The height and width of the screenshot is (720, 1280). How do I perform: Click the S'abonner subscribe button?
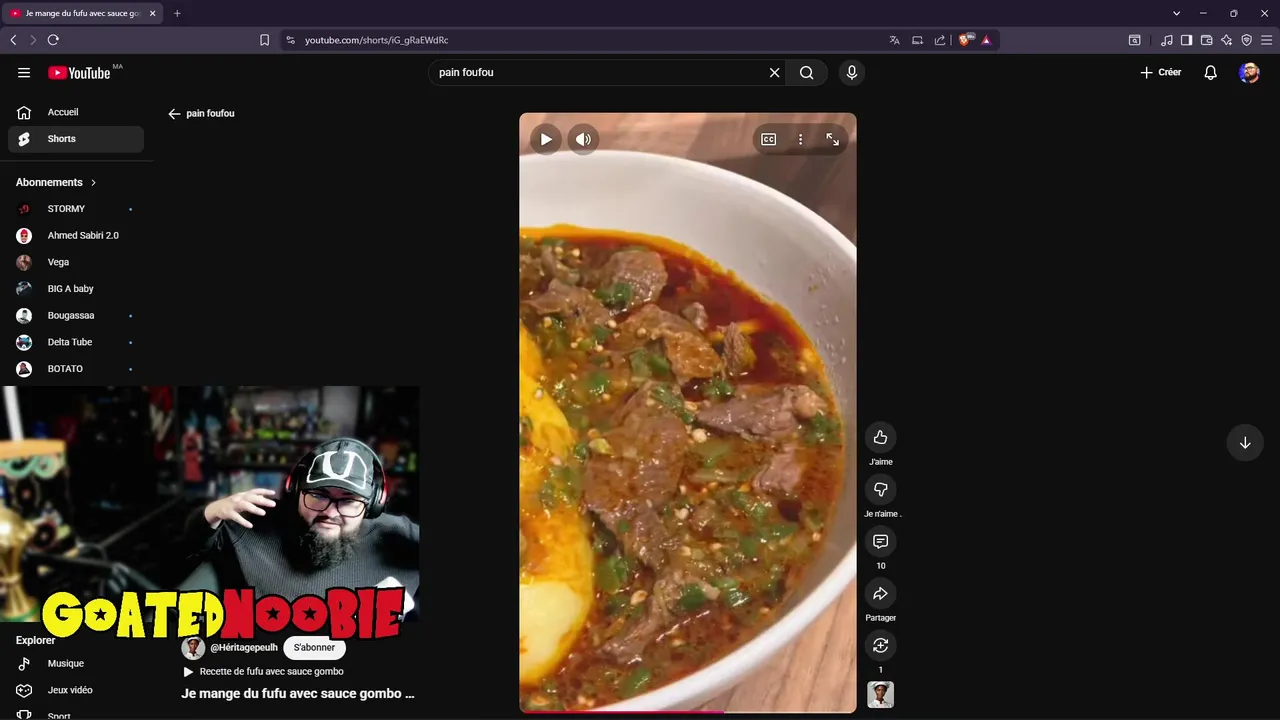click(314, 647)
